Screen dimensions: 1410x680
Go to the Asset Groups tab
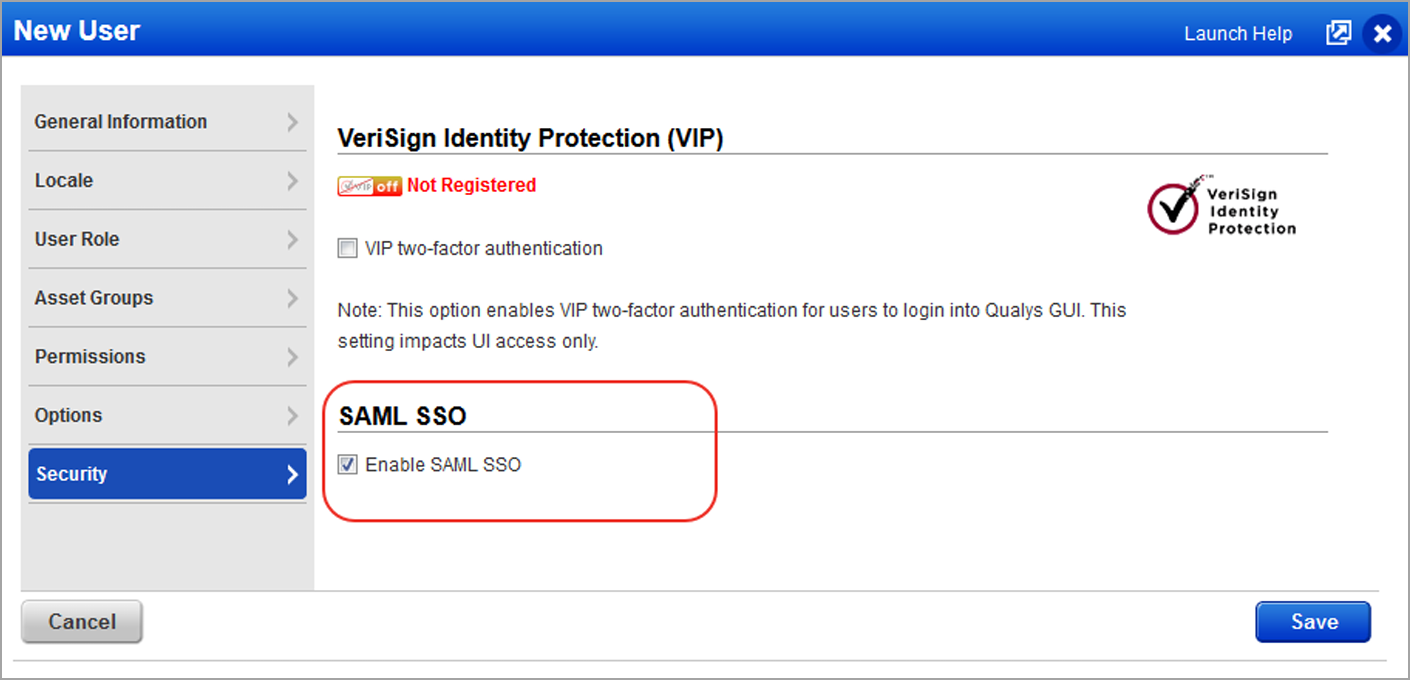94,298
